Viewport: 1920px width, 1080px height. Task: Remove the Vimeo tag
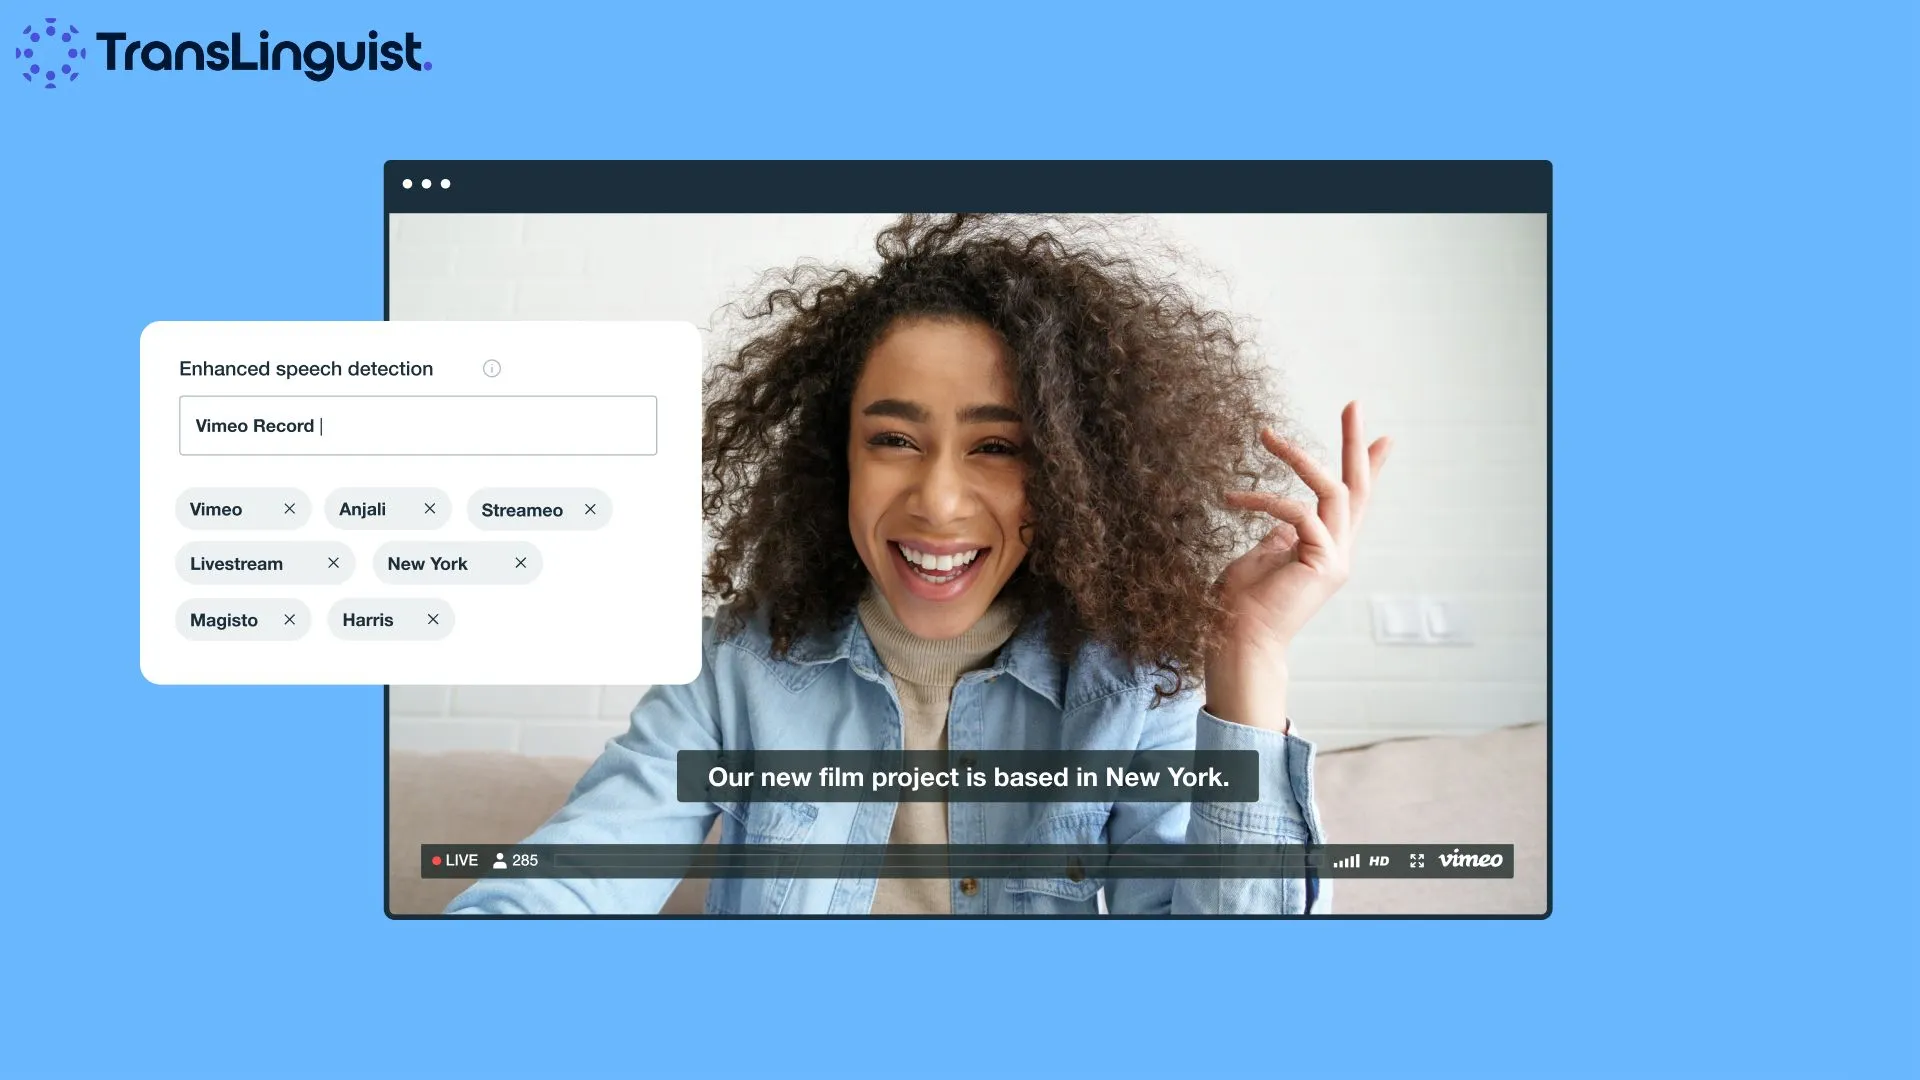tap(289, 509)
